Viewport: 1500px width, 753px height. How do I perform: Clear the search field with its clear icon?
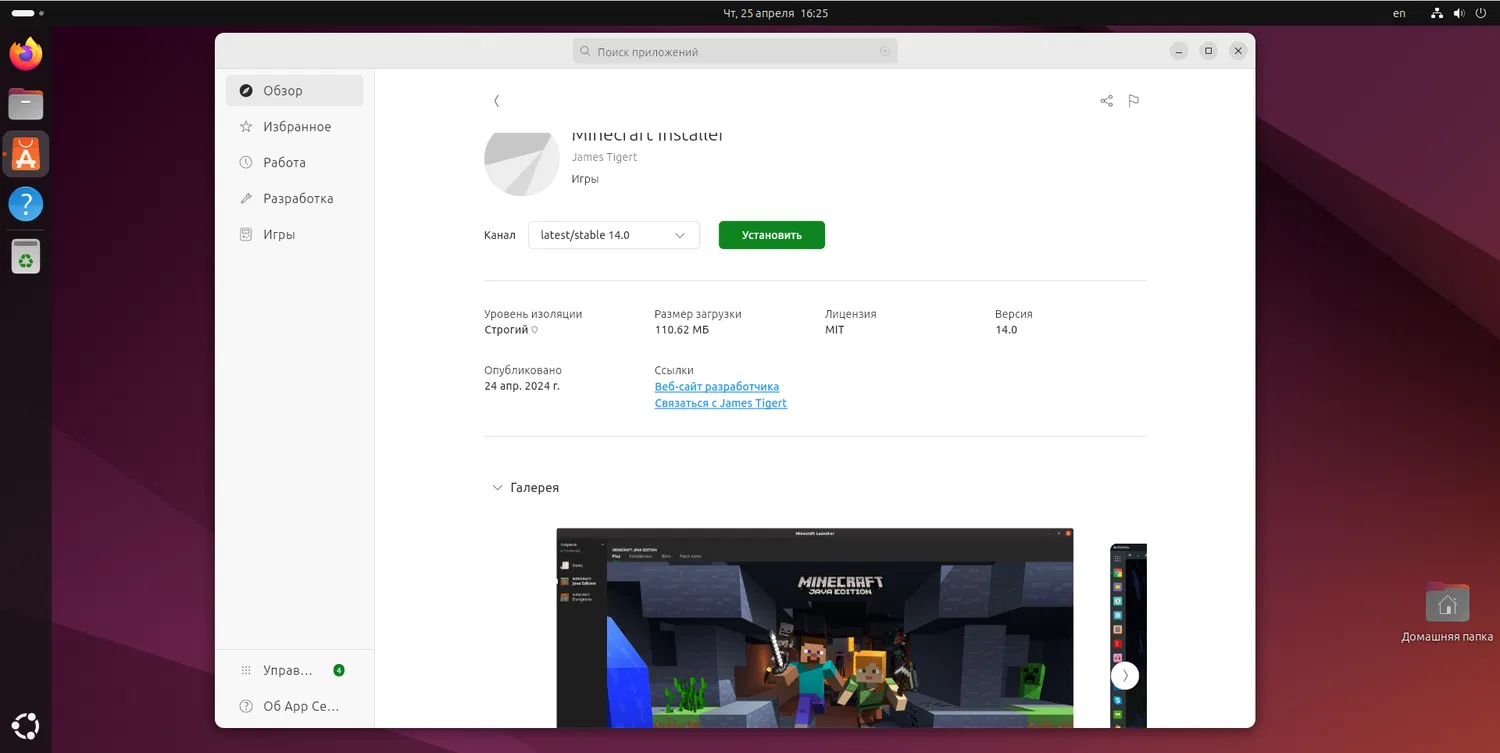coord(885,51)
